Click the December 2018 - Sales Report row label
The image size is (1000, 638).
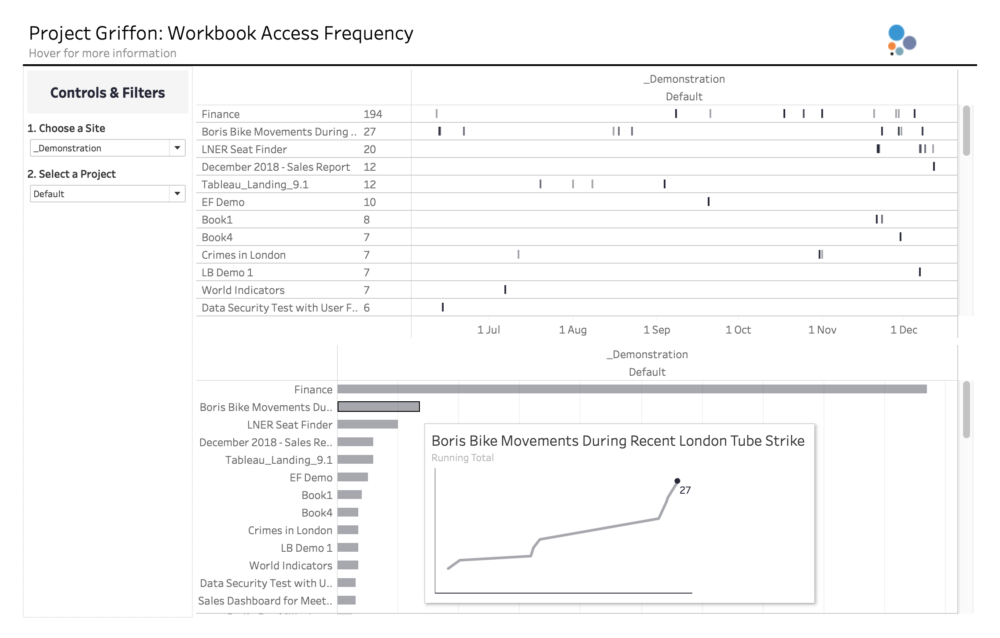(276, 167)
